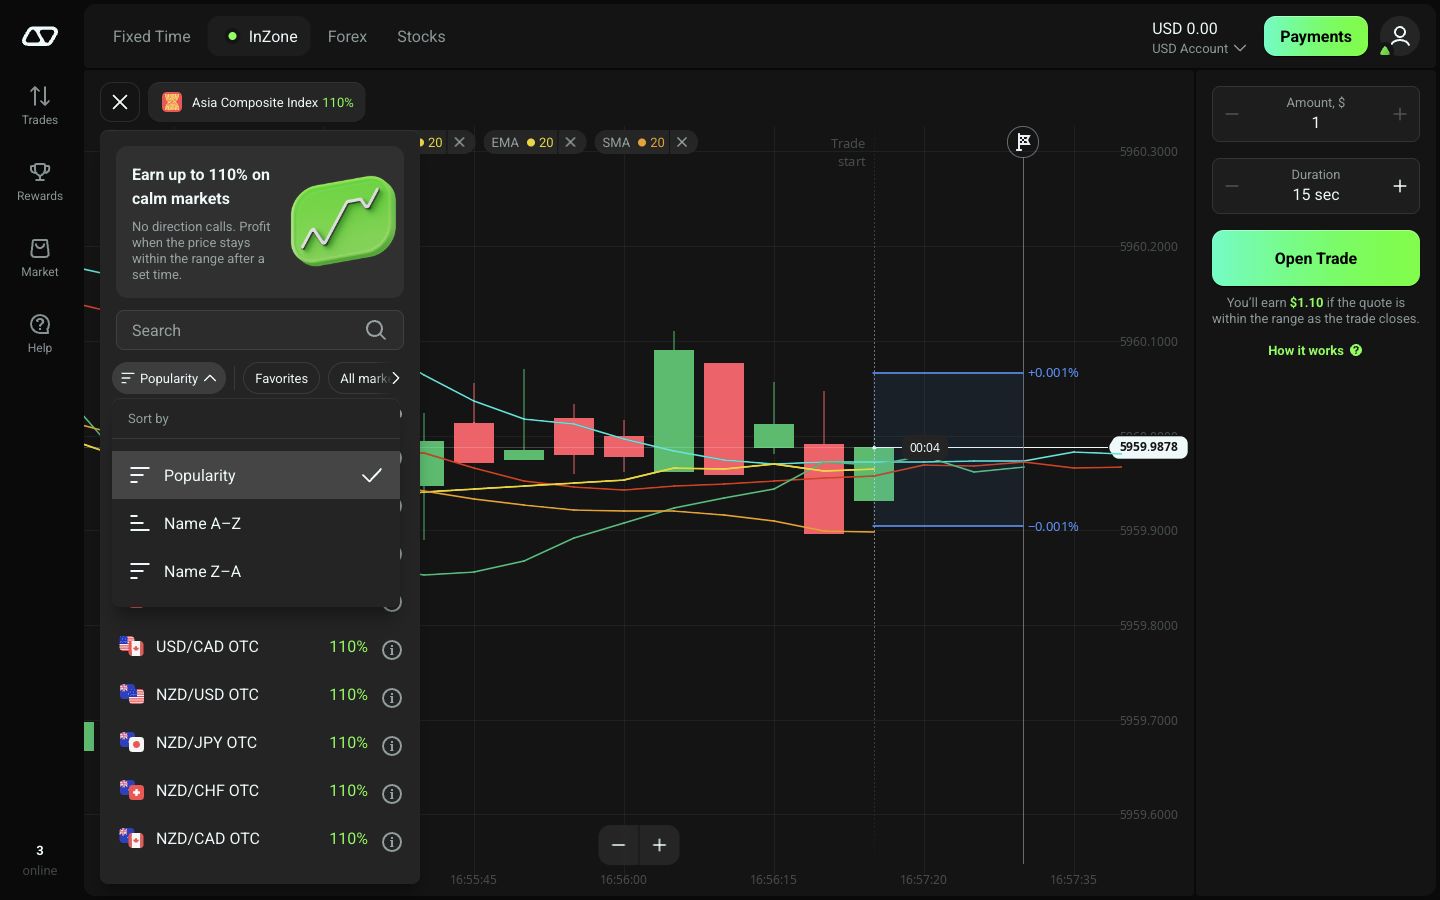Click the user profile avatar icon
The height and width of the screenshot is (900, 1440).
tap(1400, 36)
